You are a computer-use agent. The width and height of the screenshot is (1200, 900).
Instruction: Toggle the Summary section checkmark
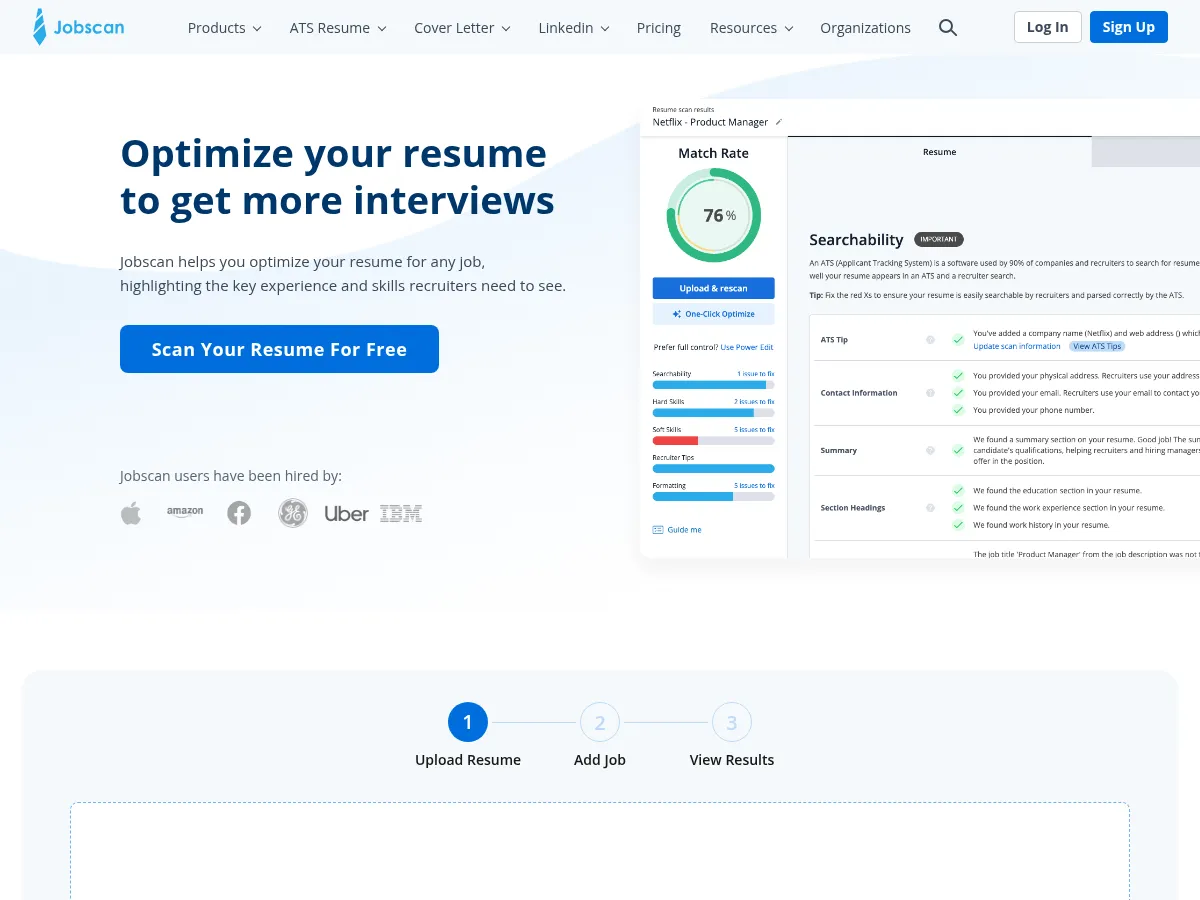(x=958, y=449)
